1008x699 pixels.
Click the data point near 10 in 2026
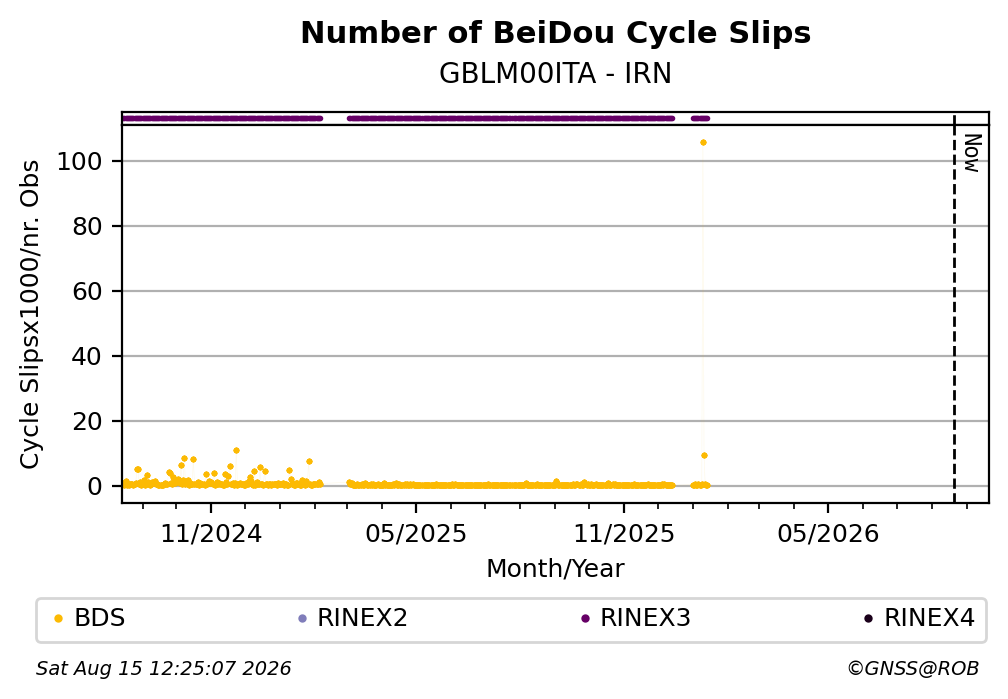[x=704, y=455]
